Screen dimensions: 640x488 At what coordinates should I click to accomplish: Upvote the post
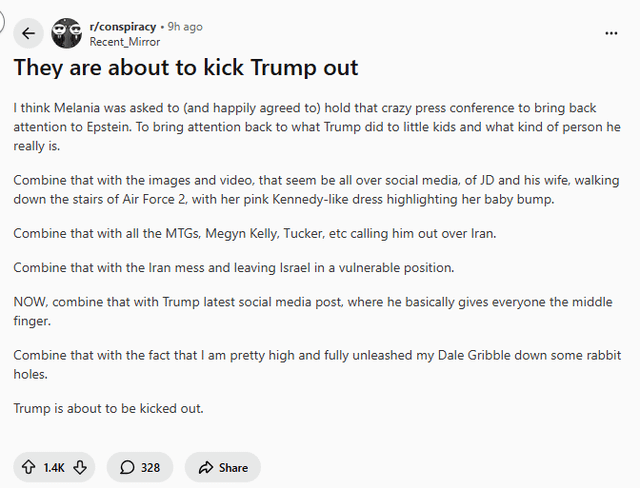28,467
